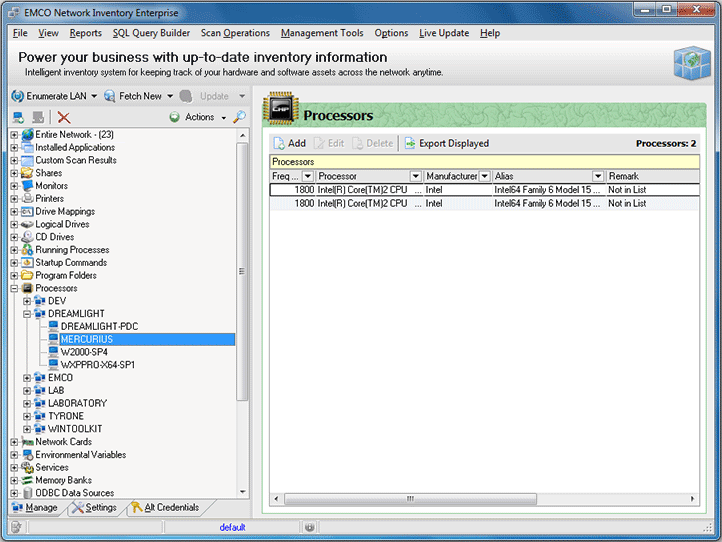Image resolution: width=722 pixels, height=542 pixels.
Task: Open the Alias column filter dropdown
Action: pyautogui.click(x=598, y=176)
